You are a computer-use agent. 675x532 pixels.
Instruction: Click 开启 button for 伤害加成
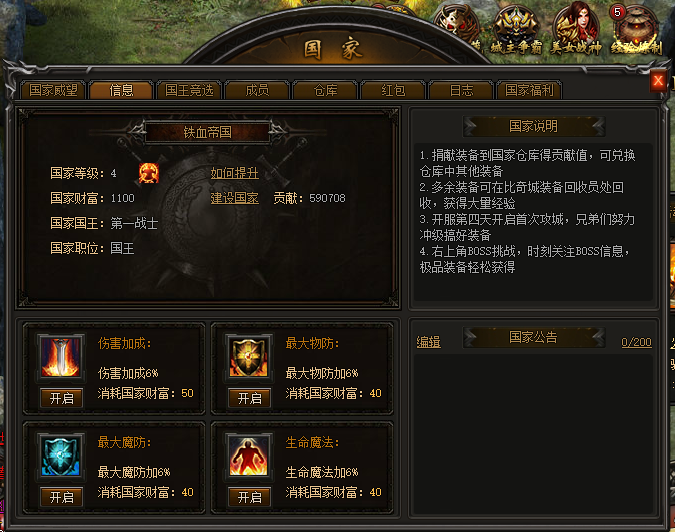click(x=62, y=398)
